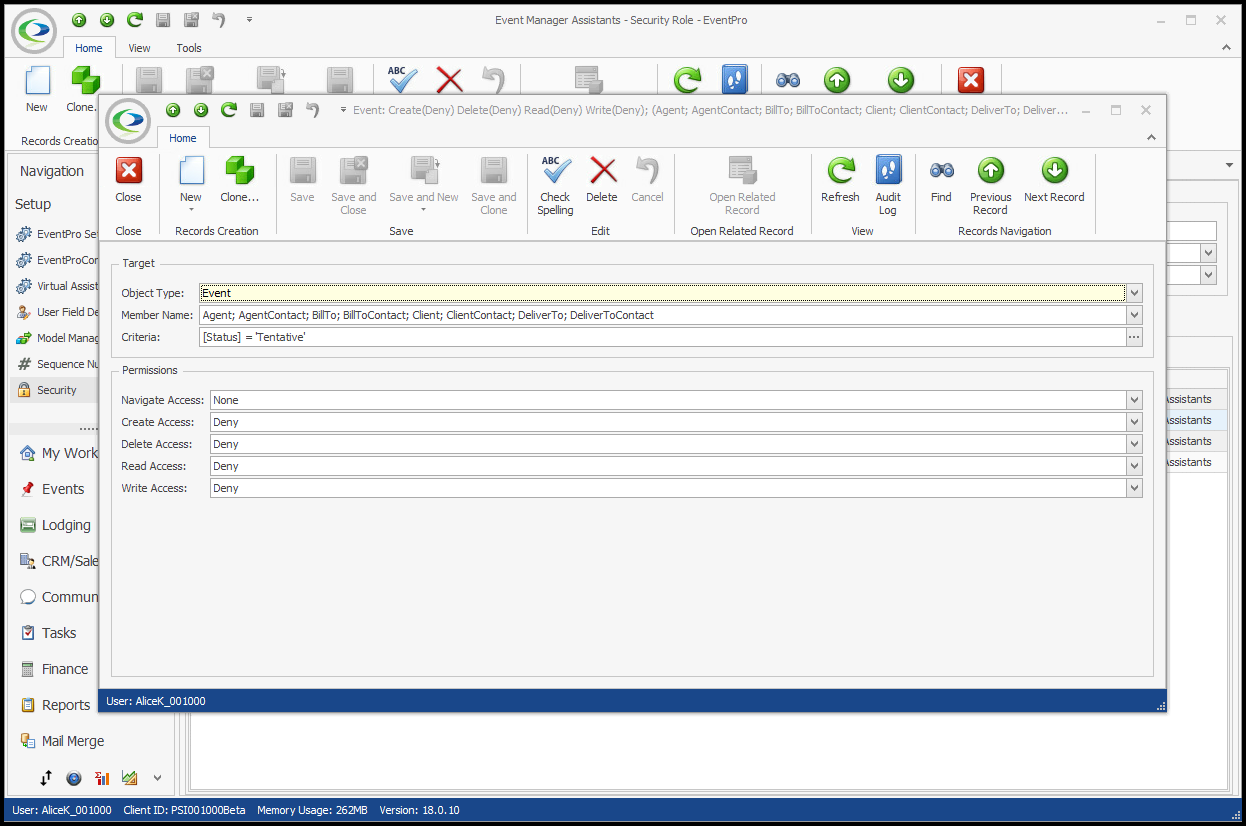Expand Create Access dropdown
This screenshot has width=1246, height=826.
click(1134, 422)
